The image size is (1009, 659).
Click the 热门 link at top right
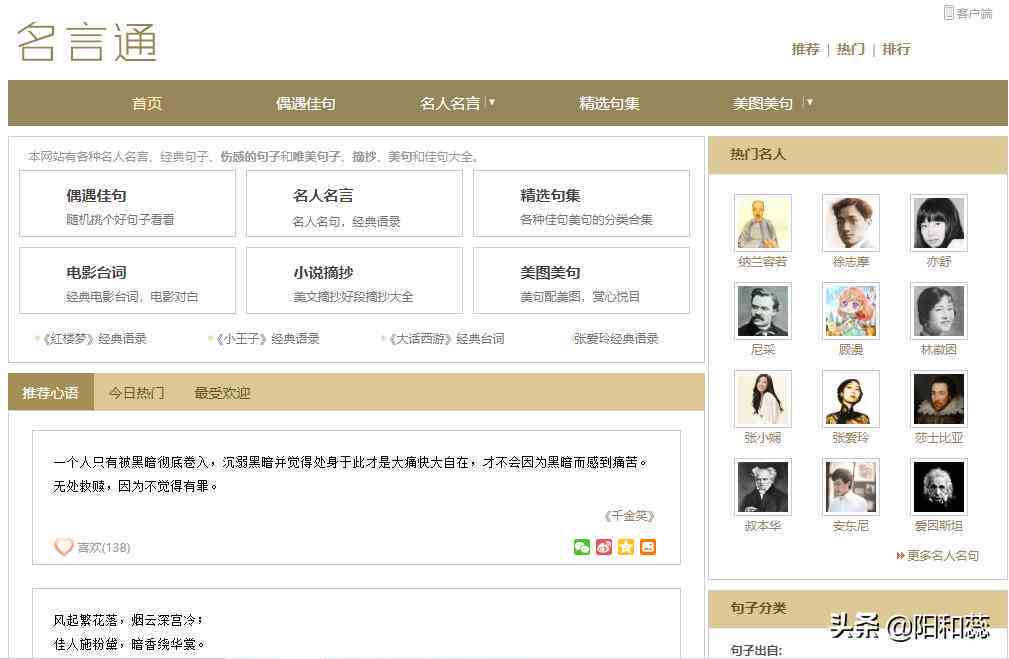pyautogui.click(x=850, y=49)
